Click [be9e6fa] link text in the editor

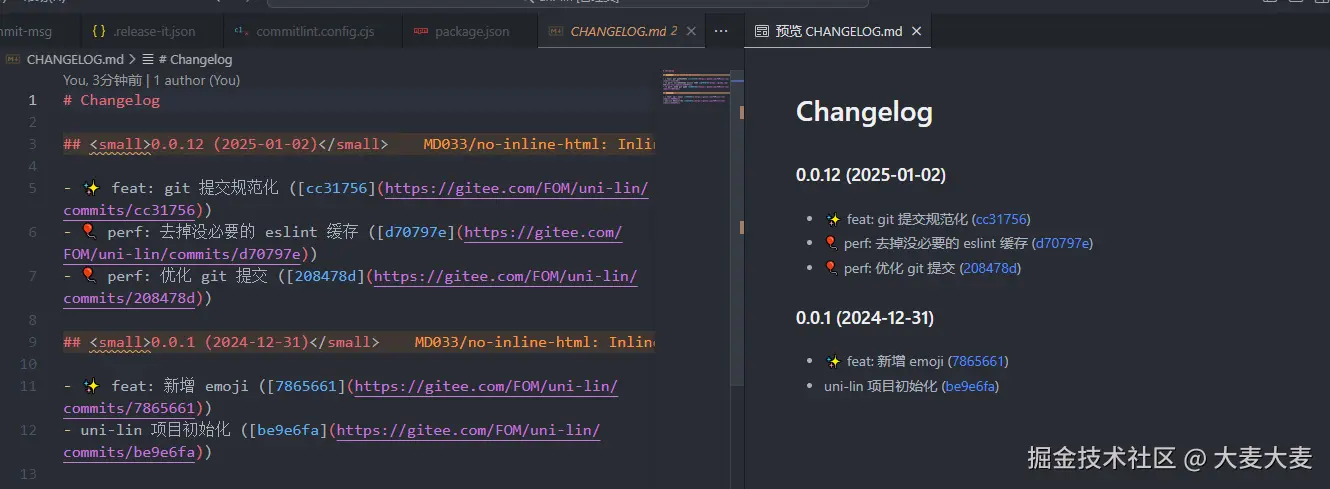[290, 430]
